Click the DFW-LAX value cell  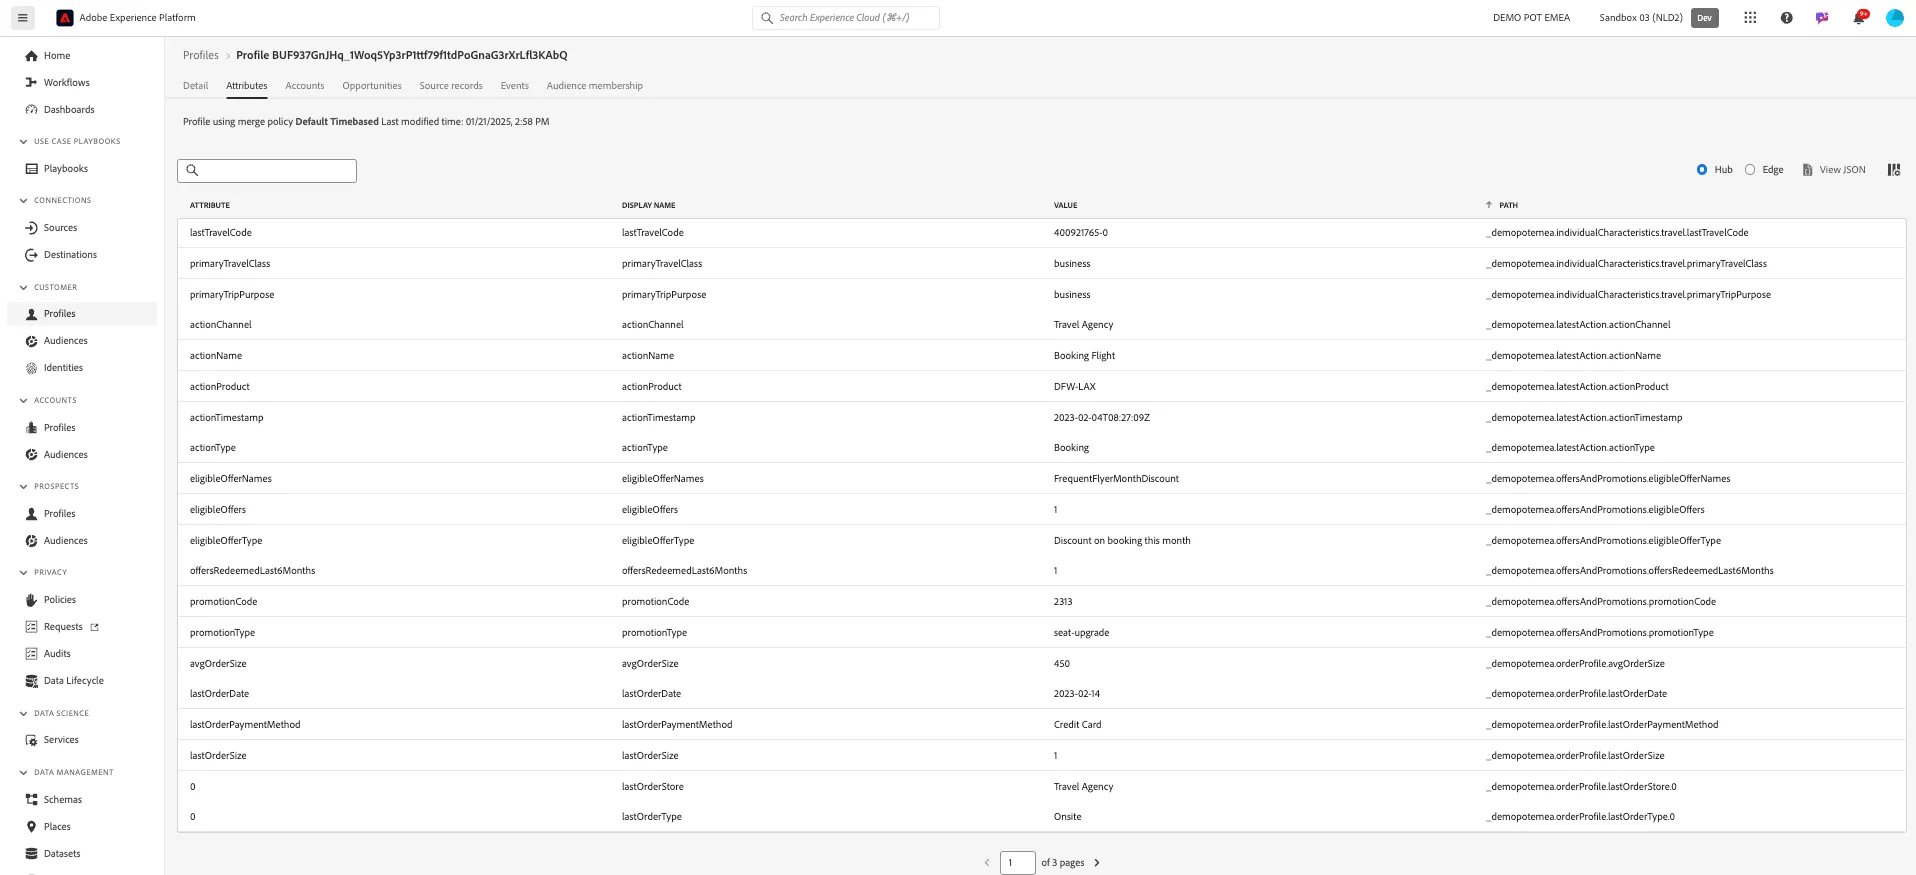pyautogui.click(x=1075, y=387)
